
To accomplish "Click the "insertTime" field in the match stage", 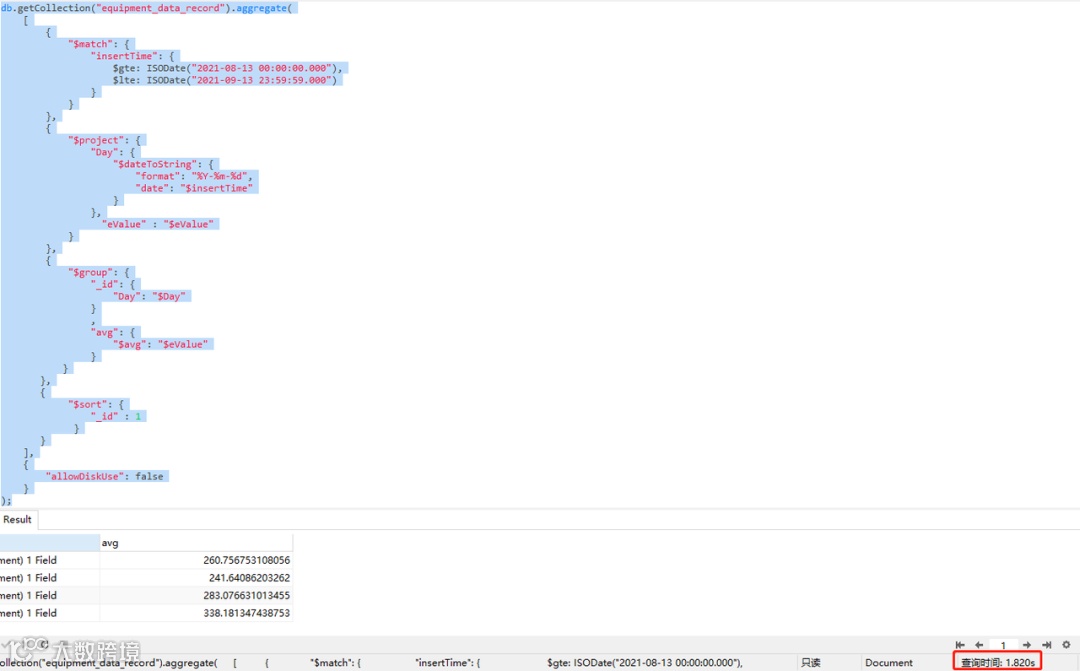I will (125, 56).
